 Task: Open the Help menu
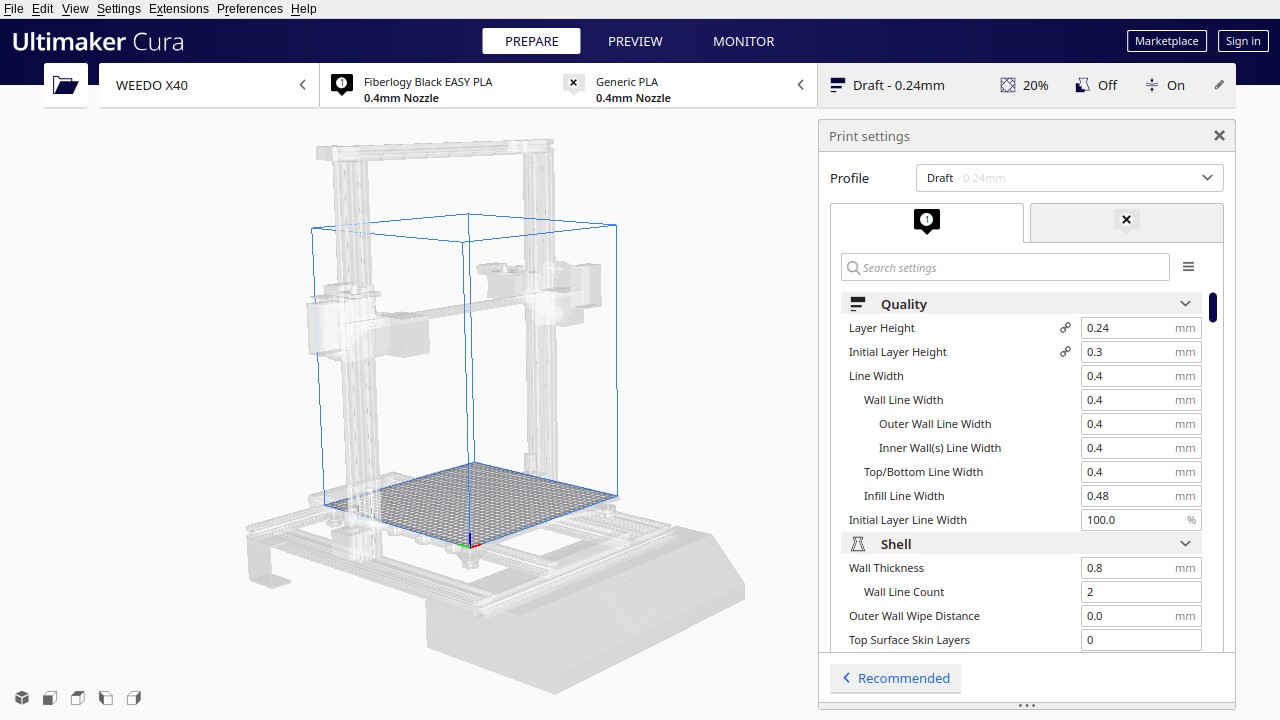click(x=303, y=9)
